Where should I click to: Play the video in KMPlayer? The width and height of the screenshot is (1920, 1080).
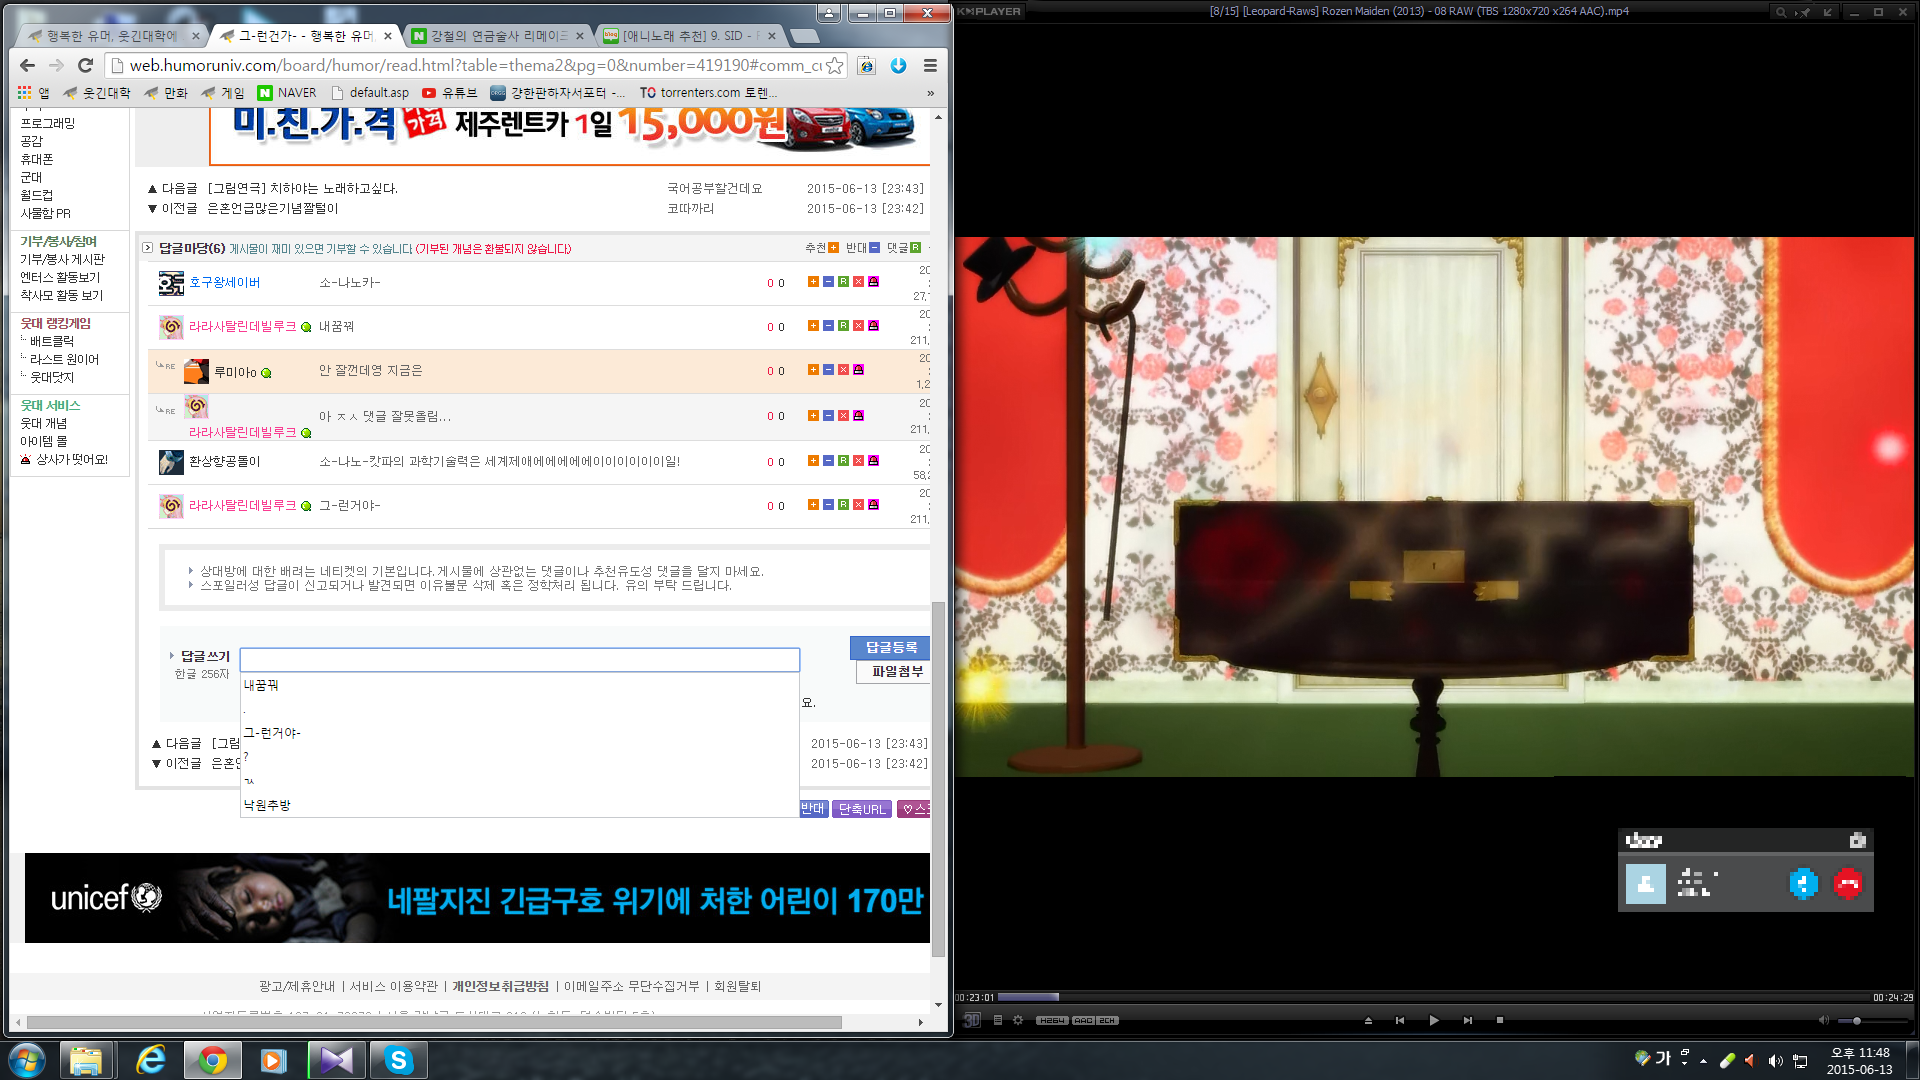tap(1434, 1020)
